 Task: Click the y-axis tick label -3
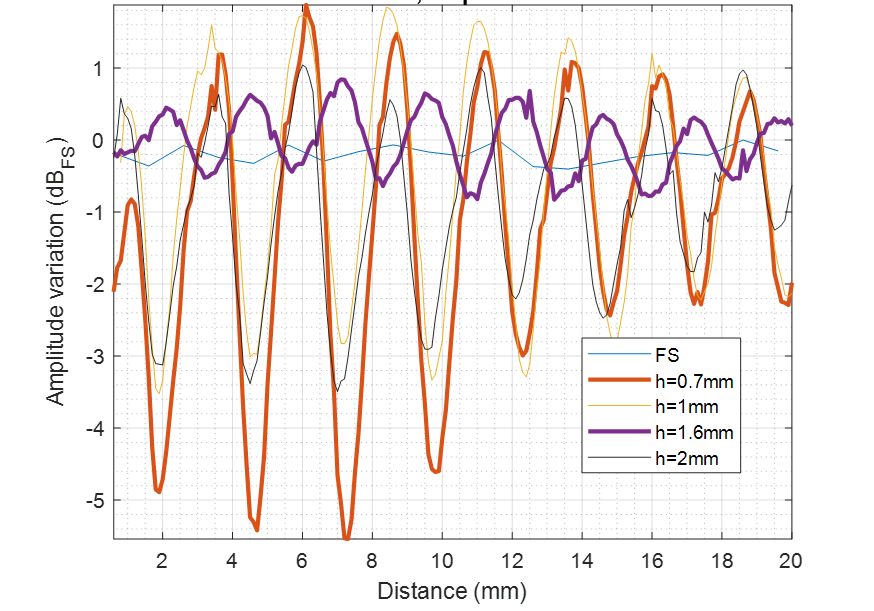[x=99, y=356]
